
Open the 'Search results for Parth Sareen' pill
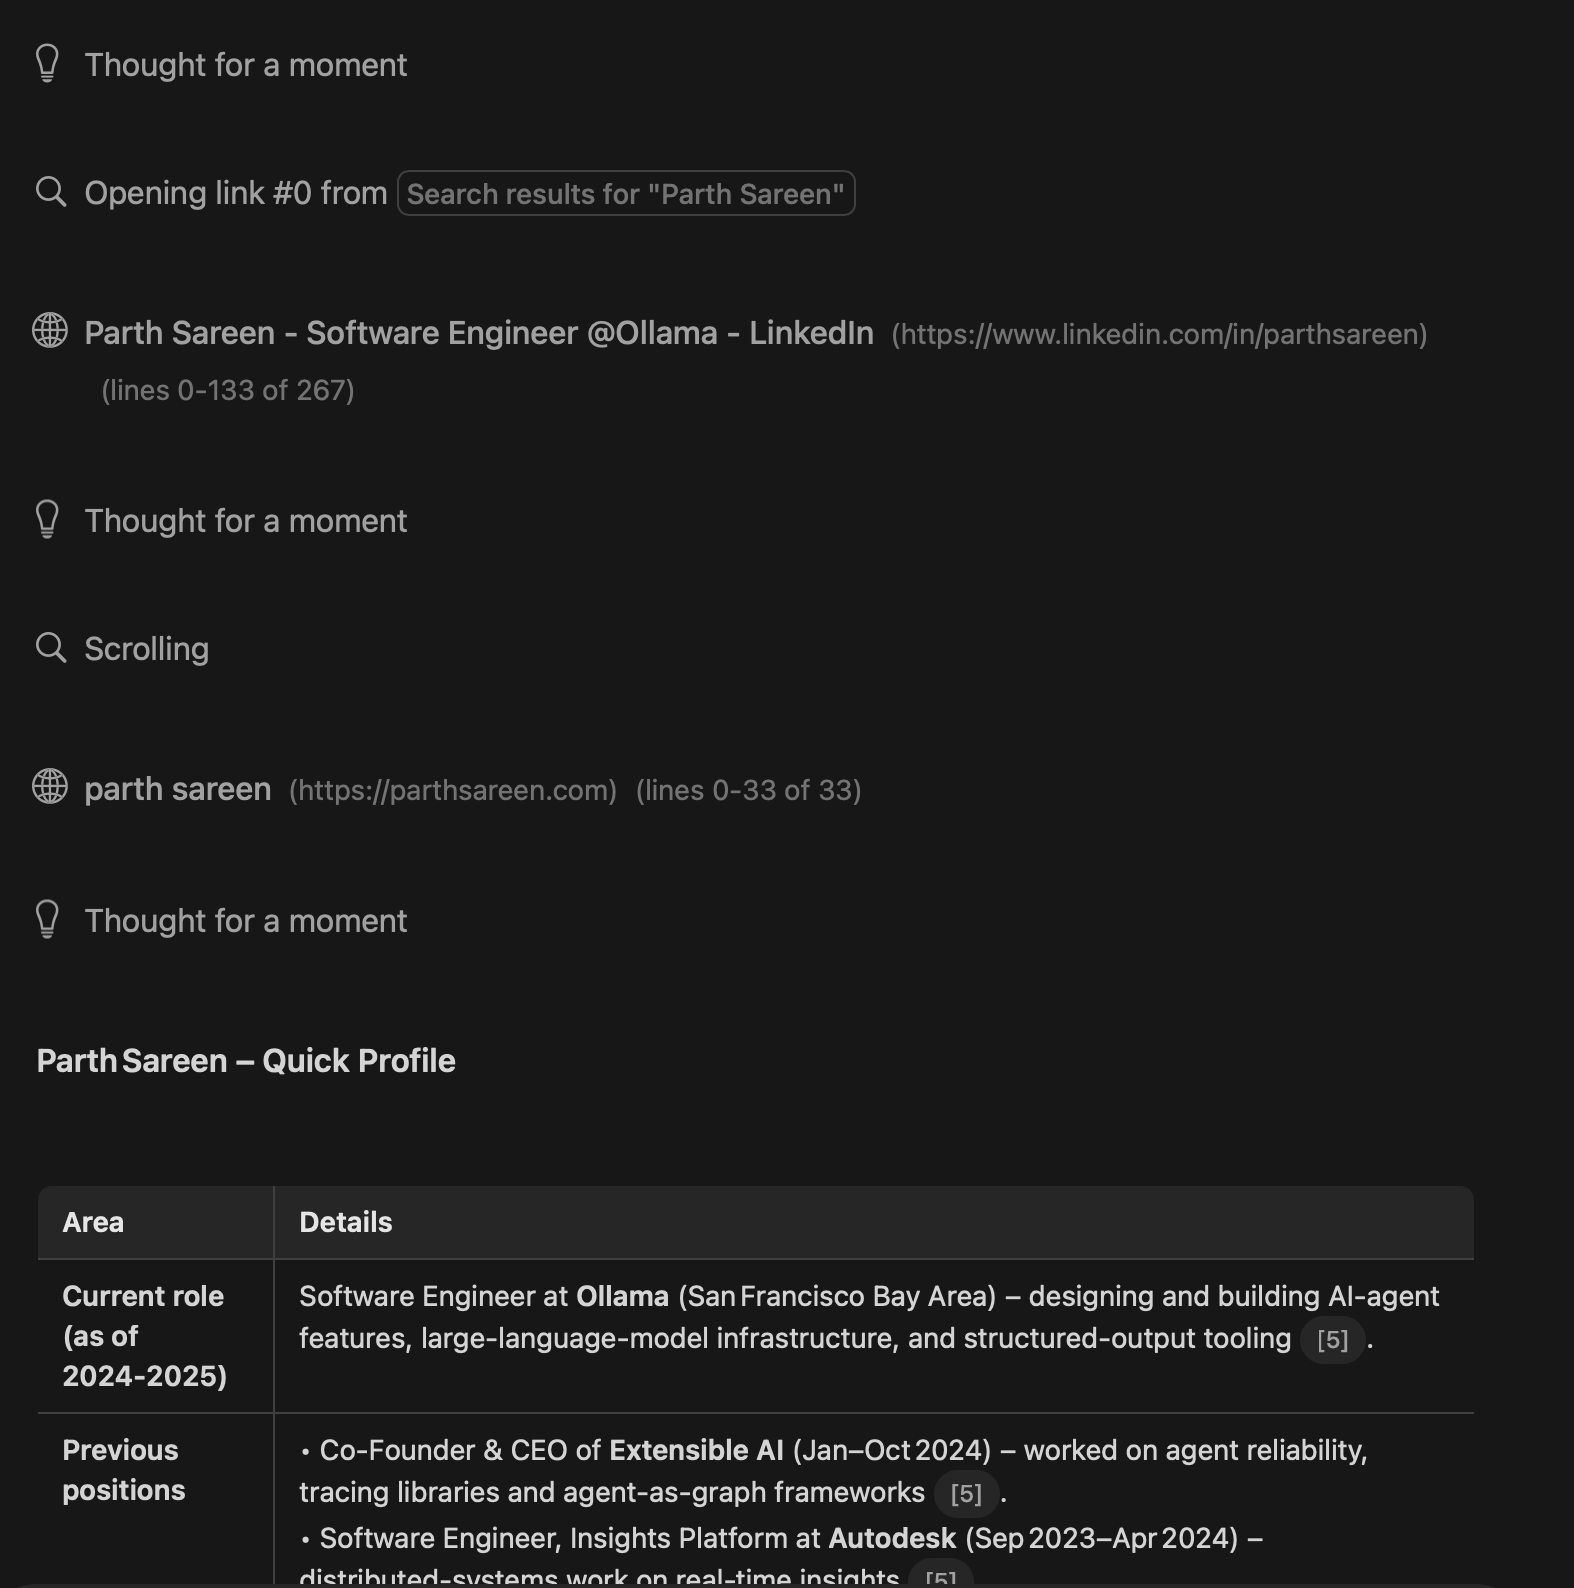pyautogui.click(x=625, y=193)
